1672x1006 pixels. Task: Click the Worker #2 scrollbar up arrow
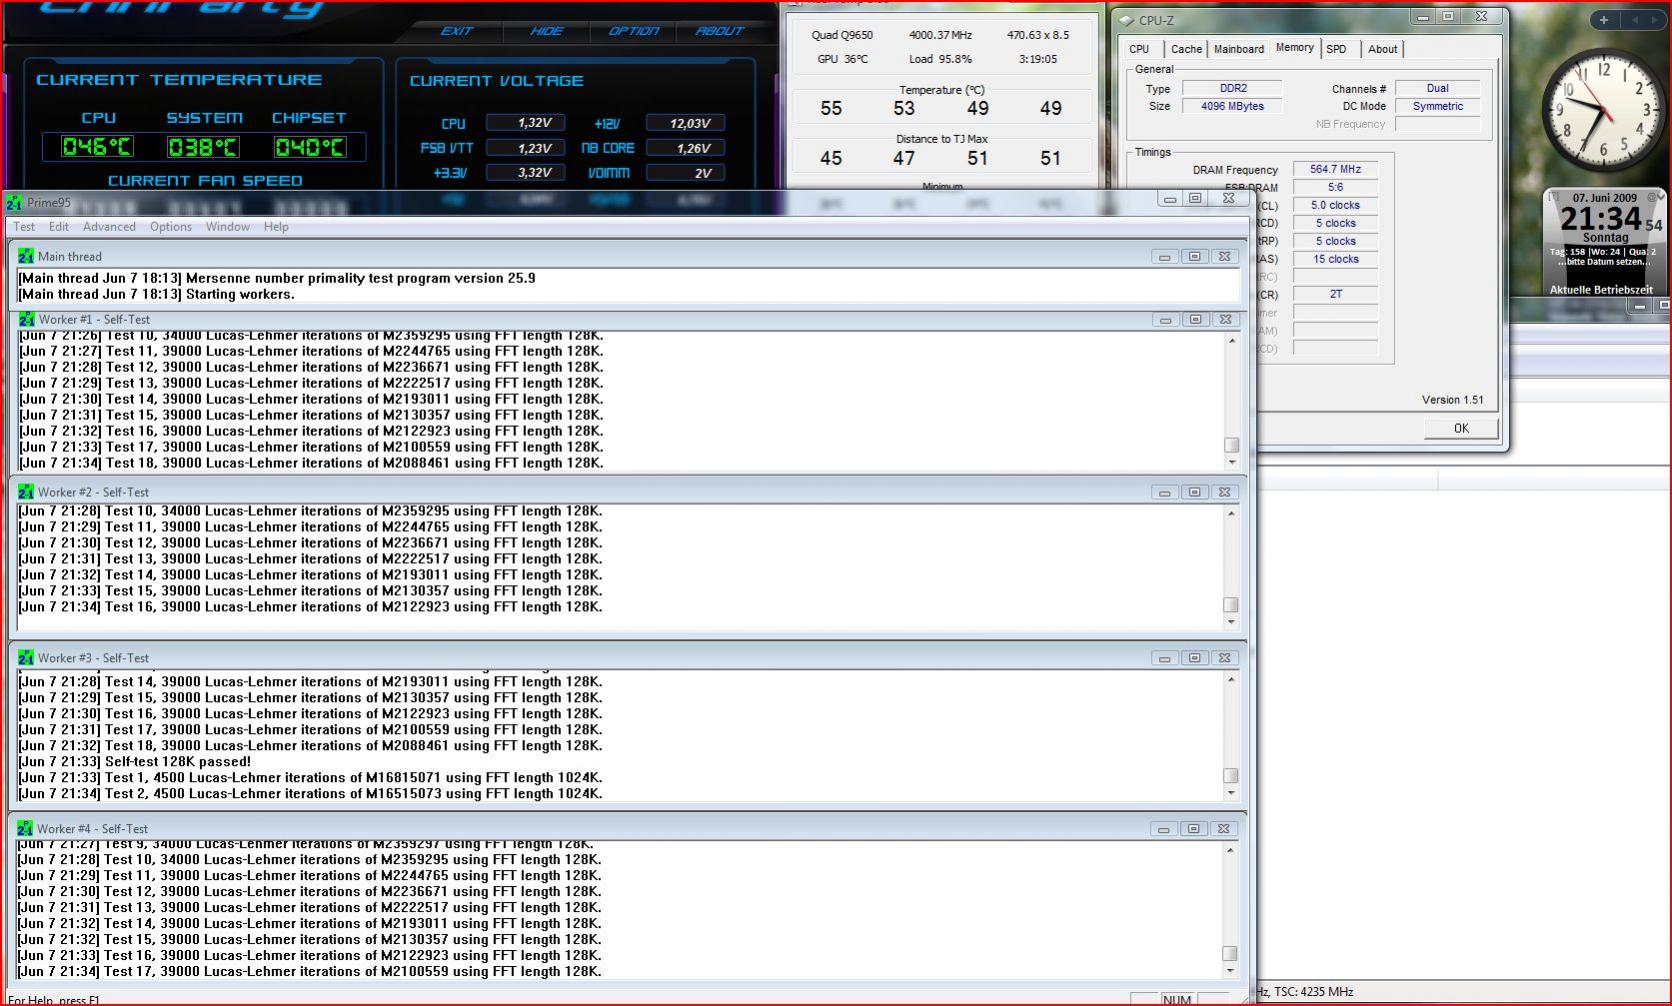click(x=1231, y=514)
